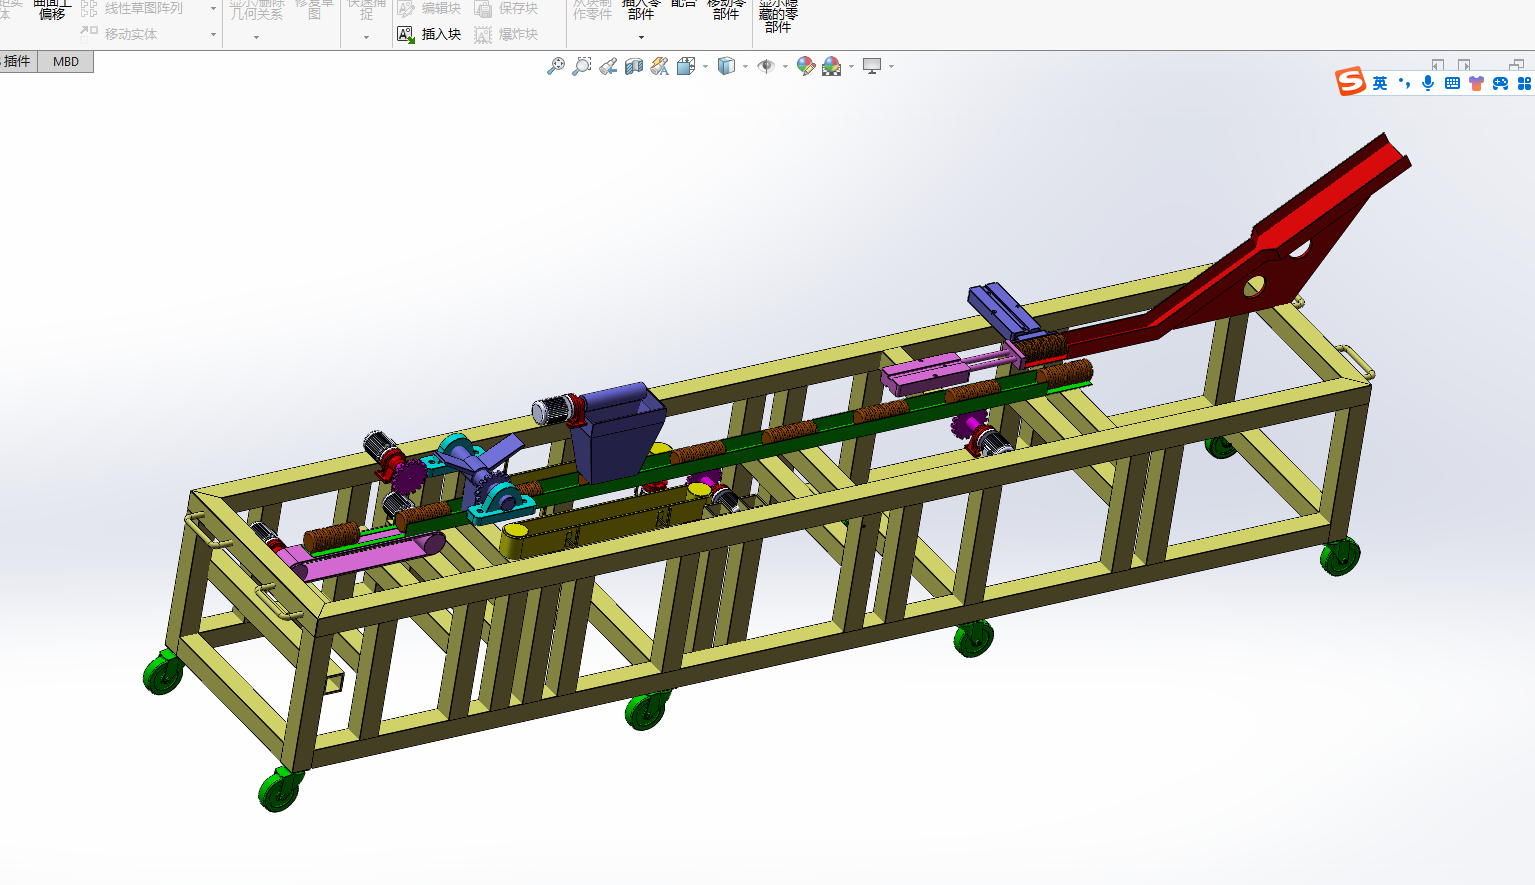Expand the 快速捕捉 dropdown arrow
The height and width of the screenshot is (885, 1535).
click(366, 38)
